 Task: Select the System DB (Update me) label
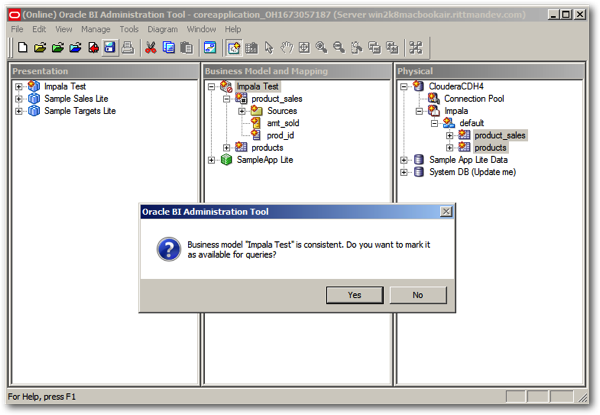coord(473,172)
